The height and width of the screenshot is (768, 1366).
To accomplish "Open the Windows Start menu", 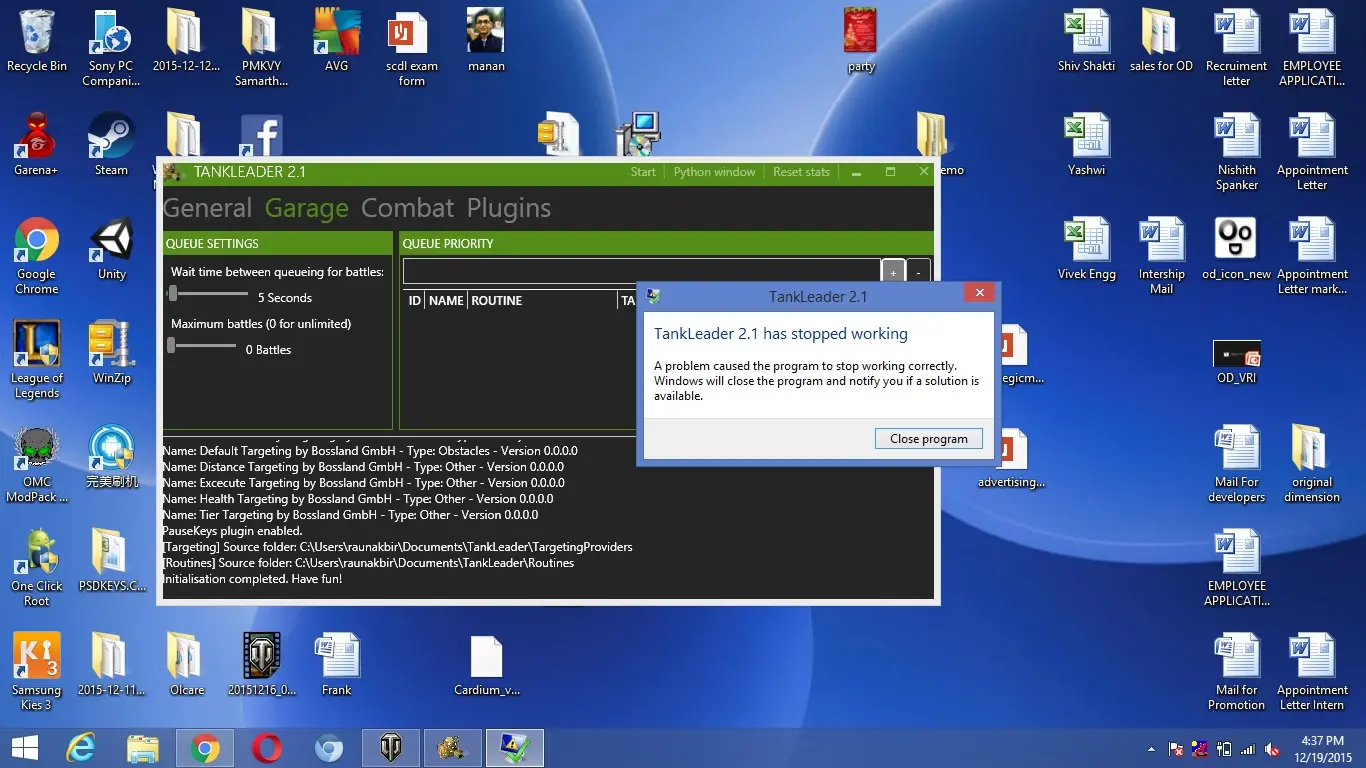I will pyautogui.click(x=24, y=747).
